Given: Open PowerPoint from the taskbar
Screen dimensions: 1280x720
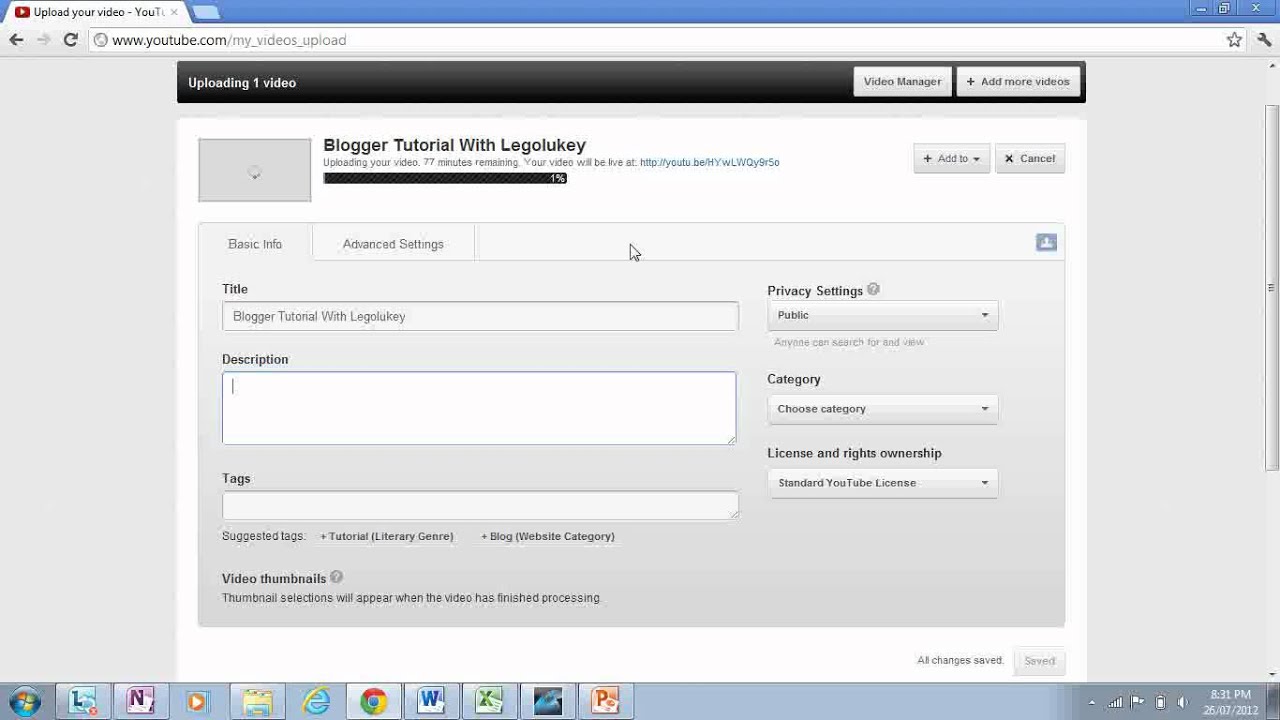Looking at the screenshot, I should pos(606,701).
